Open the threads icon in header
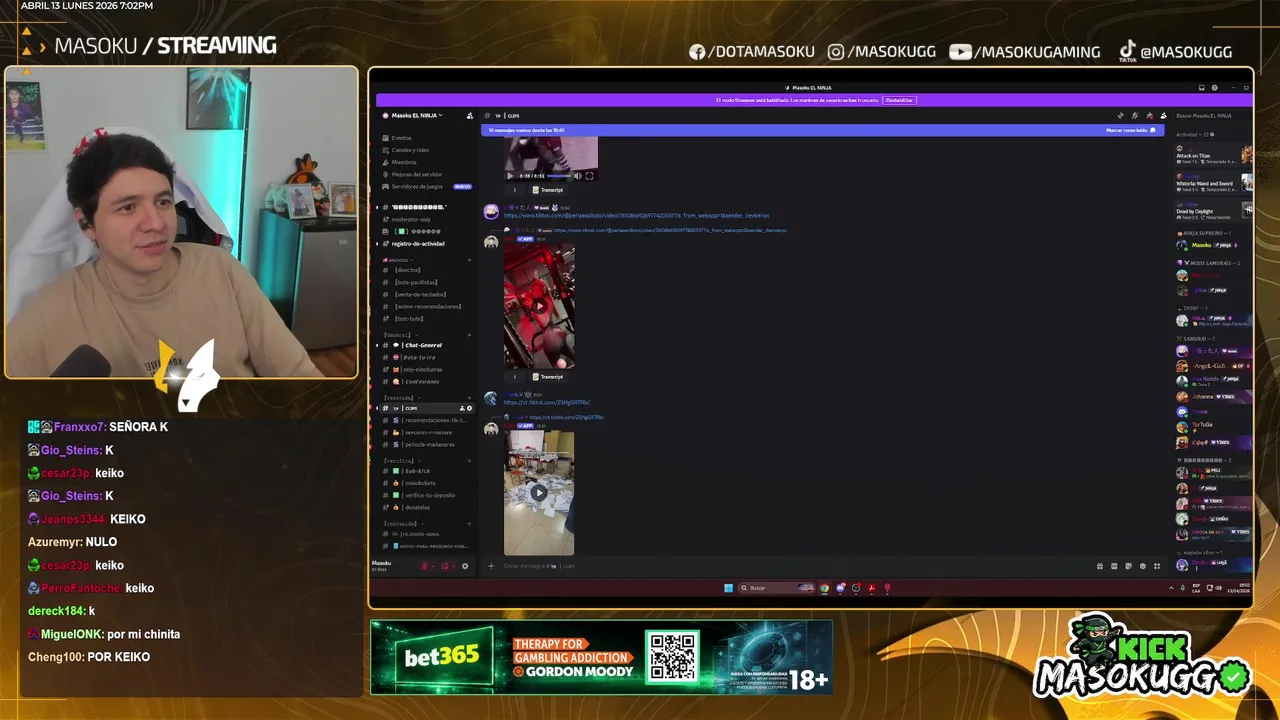Viewport: 1280px width, 720px height. point(1120,115)
